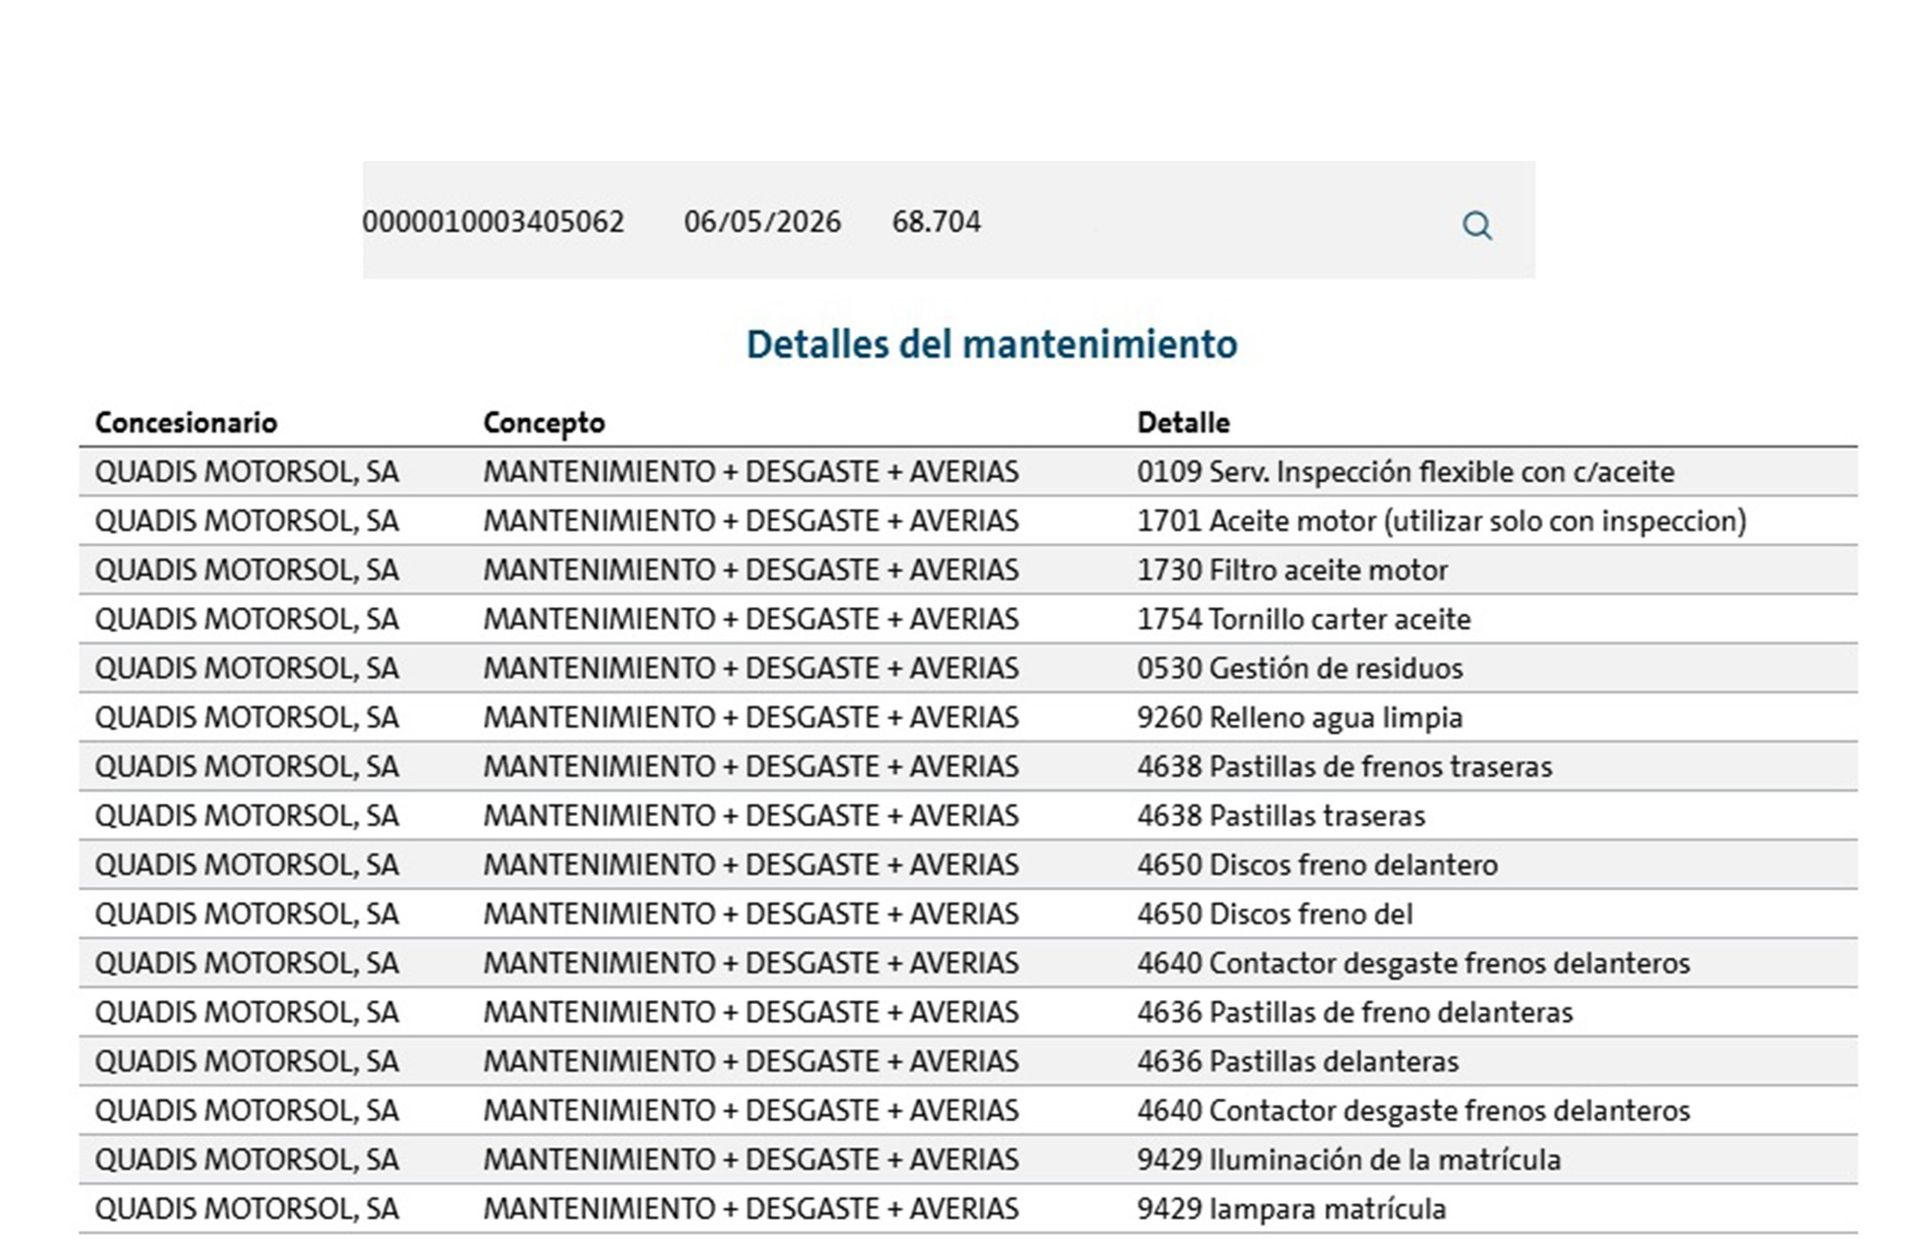Screen dimensions: 1920x1260
Task: Click concesionario cell in 9429 lampara row
Action: (246, 1209)
